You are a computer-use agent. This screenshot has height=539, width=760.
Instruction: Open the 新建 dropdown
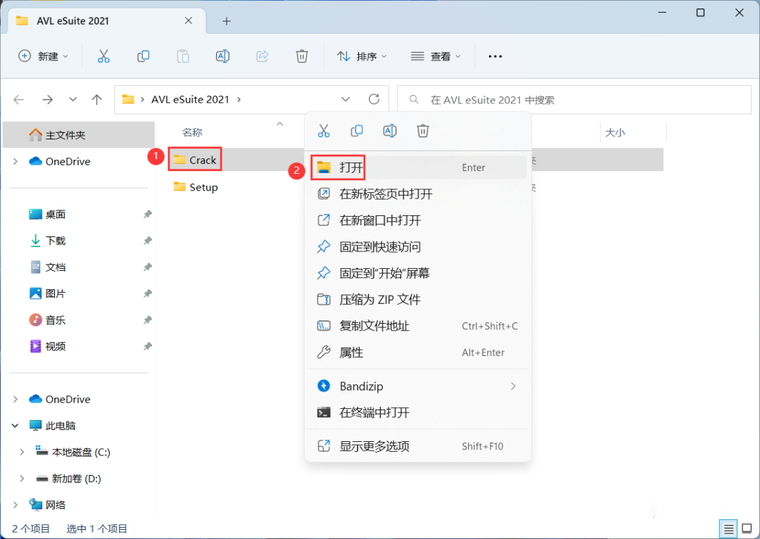click(x=43, y=56)
